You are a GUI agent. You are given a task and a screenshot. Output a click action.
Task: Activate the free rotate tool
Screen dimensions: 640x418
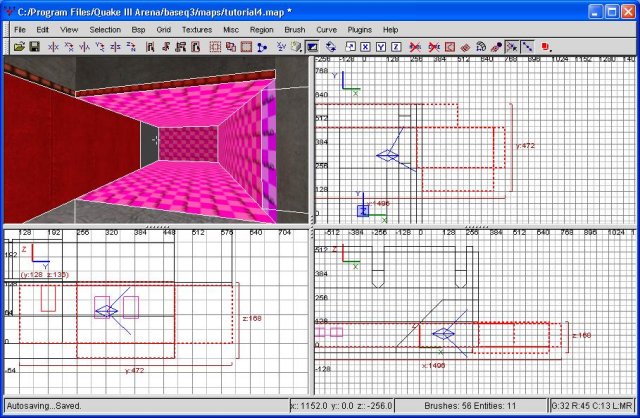331,47
